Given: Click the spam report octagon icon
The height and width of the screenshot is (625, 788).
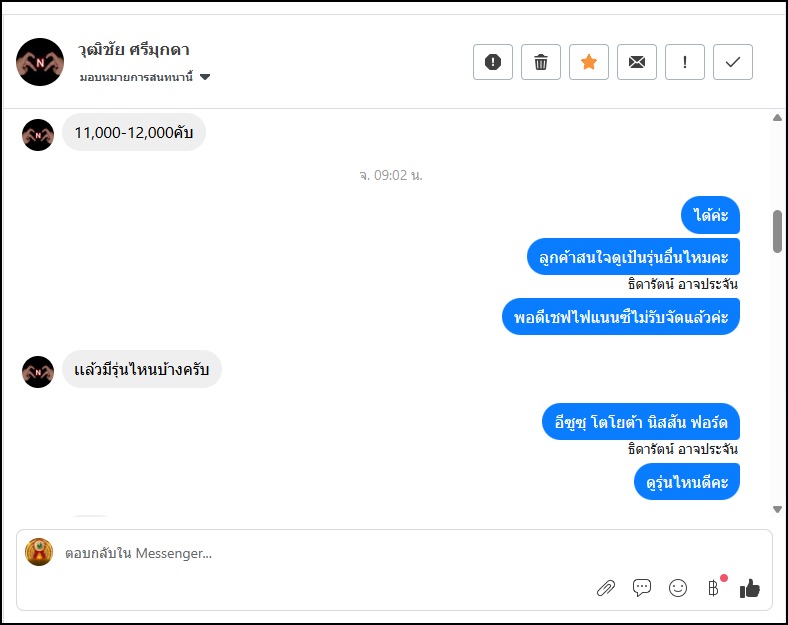Looking at the screenshot, I should [x=493, y=62].
